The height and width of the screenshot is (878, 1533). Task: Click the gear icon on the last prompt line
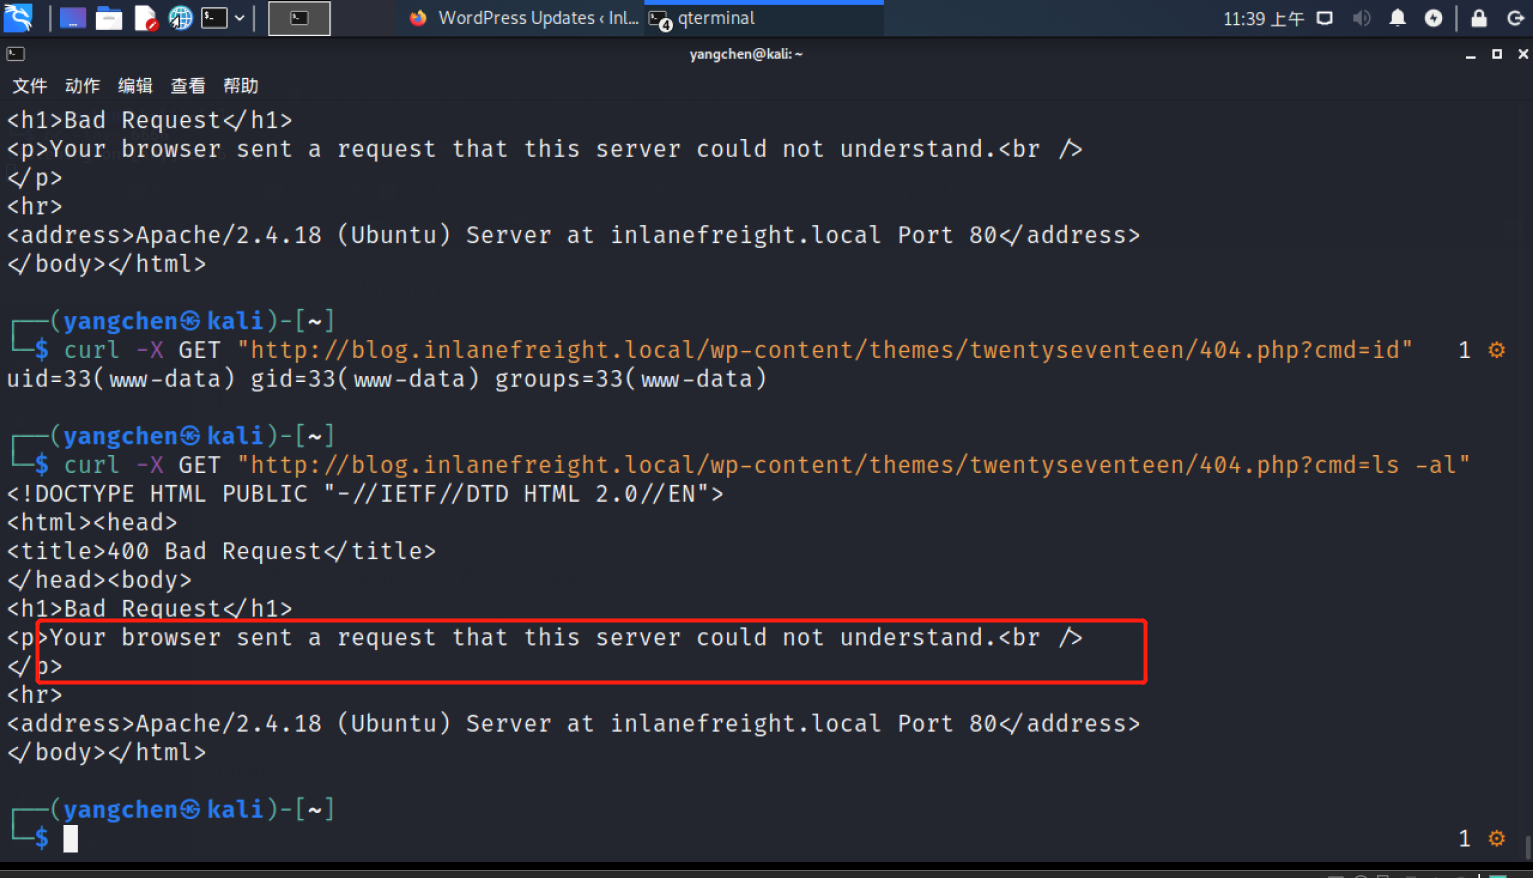point(1497,838)
